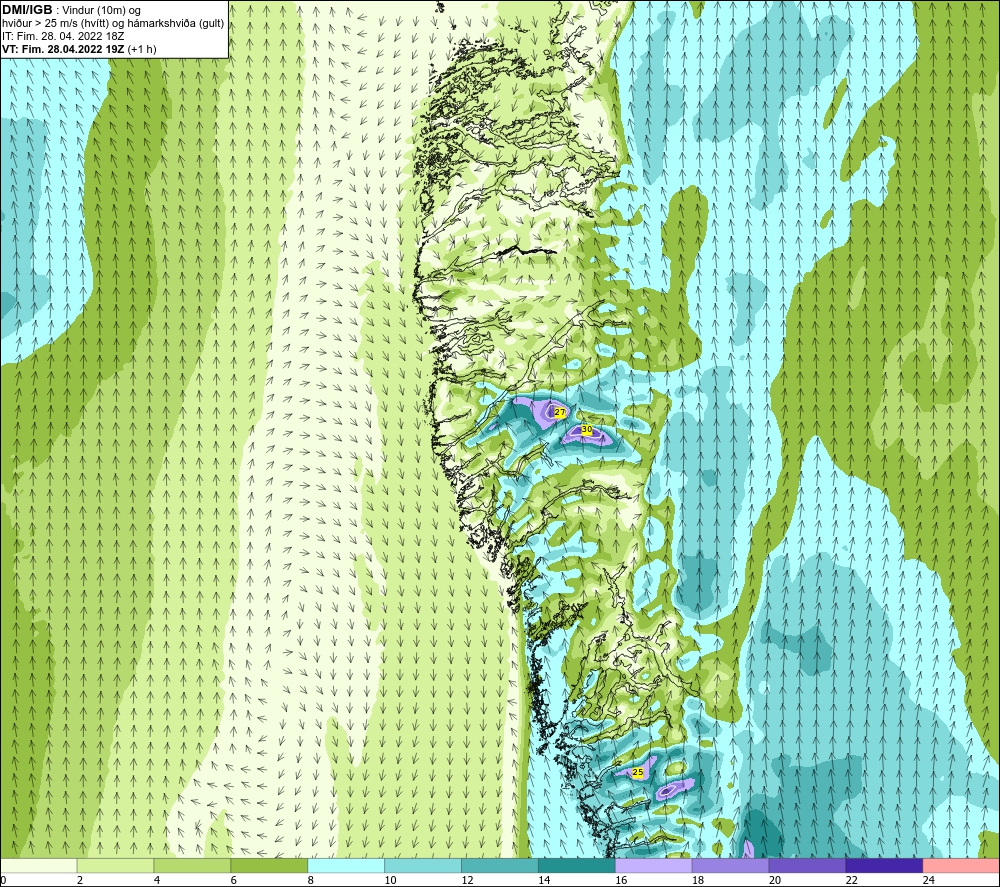The image size is (1000, 887).
Task: Click the legend scale value 20
Action: [x=775, y=880]
